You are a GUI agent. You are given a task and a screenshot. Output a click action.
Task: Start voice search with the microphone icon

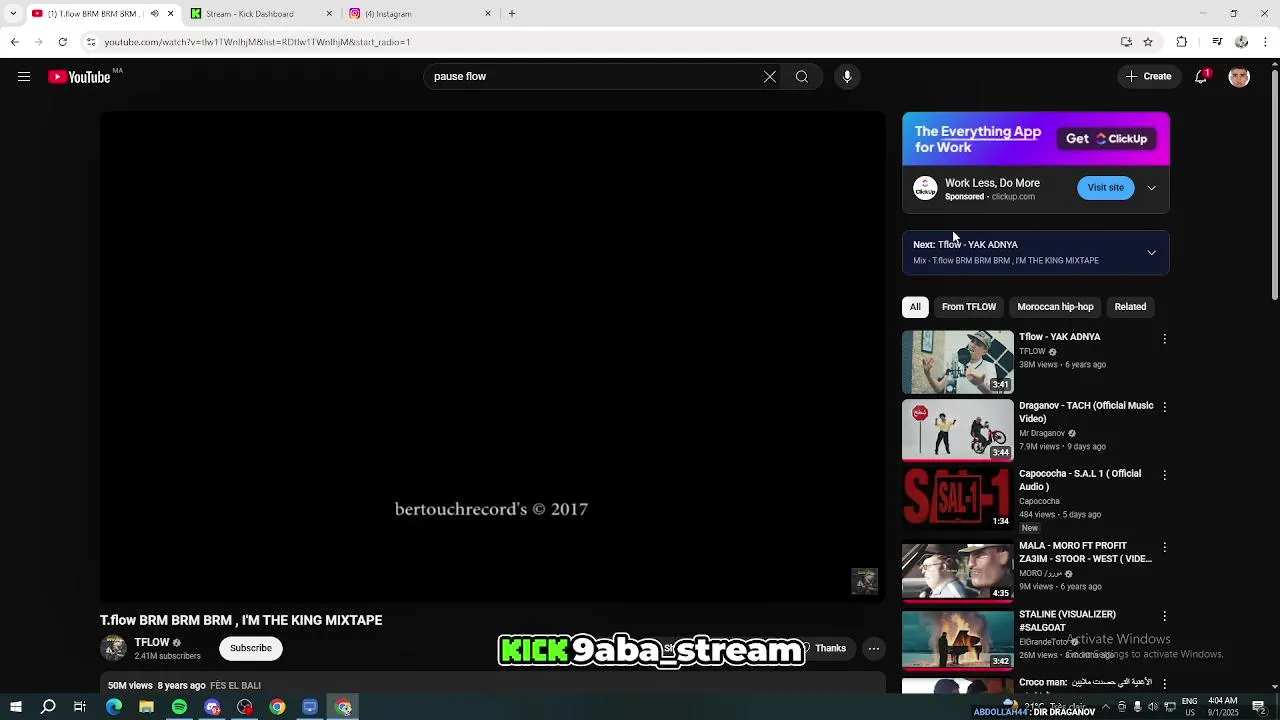(847, 77)
